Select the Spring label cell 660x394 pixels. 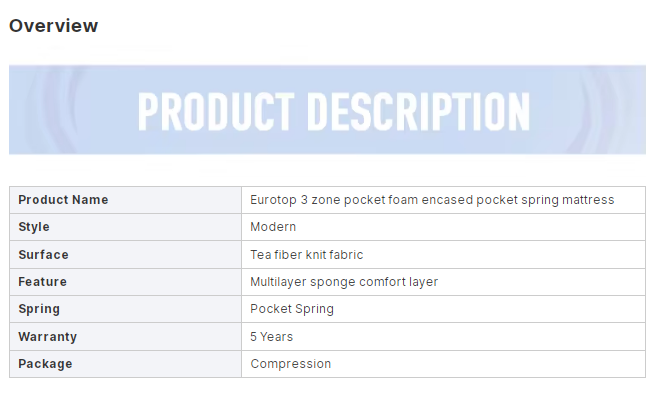pyautogui.click(x=125, y=309)
